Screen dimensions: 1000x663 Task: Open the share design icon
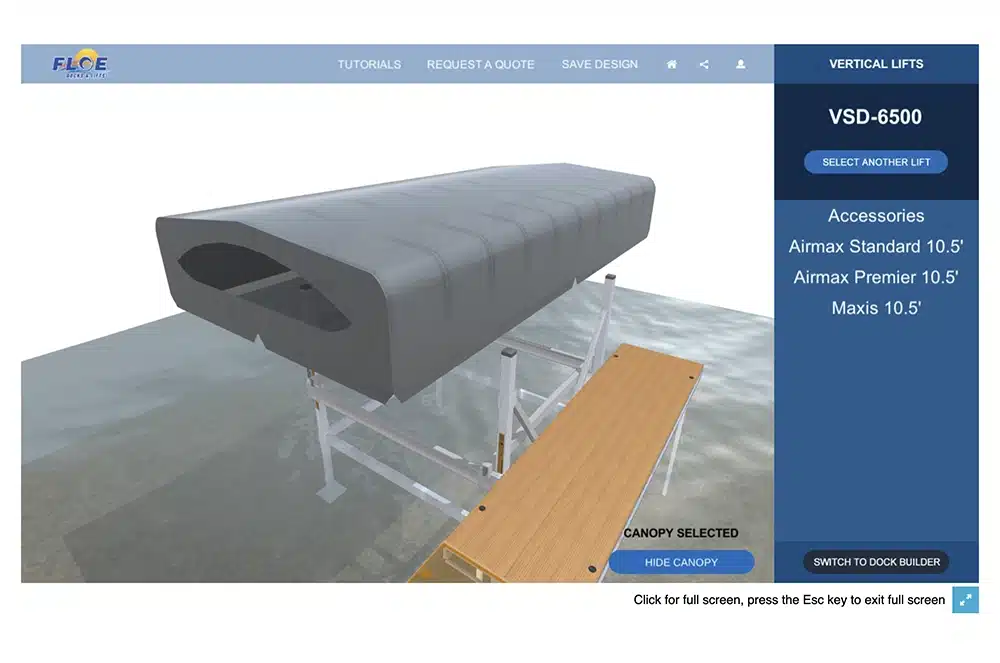704,64
